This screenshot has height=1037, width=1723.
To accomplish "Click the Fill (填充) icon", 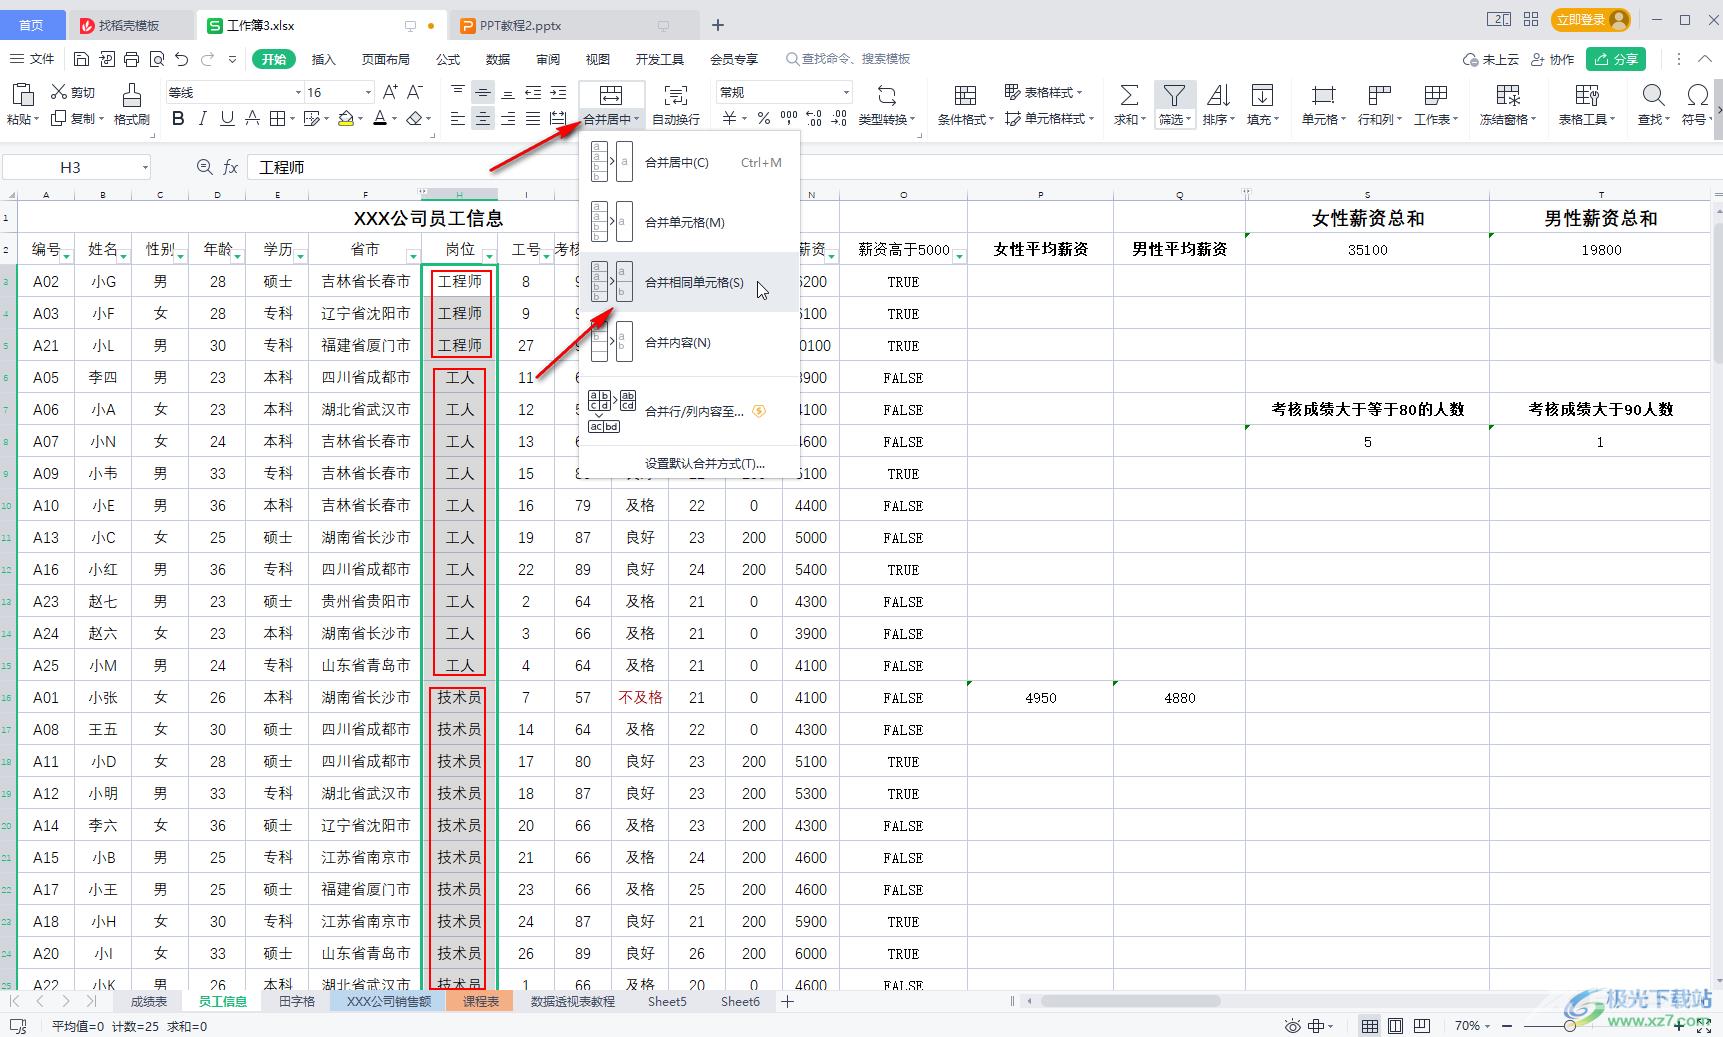I will pyautogui.click(x=1263, y=95).
